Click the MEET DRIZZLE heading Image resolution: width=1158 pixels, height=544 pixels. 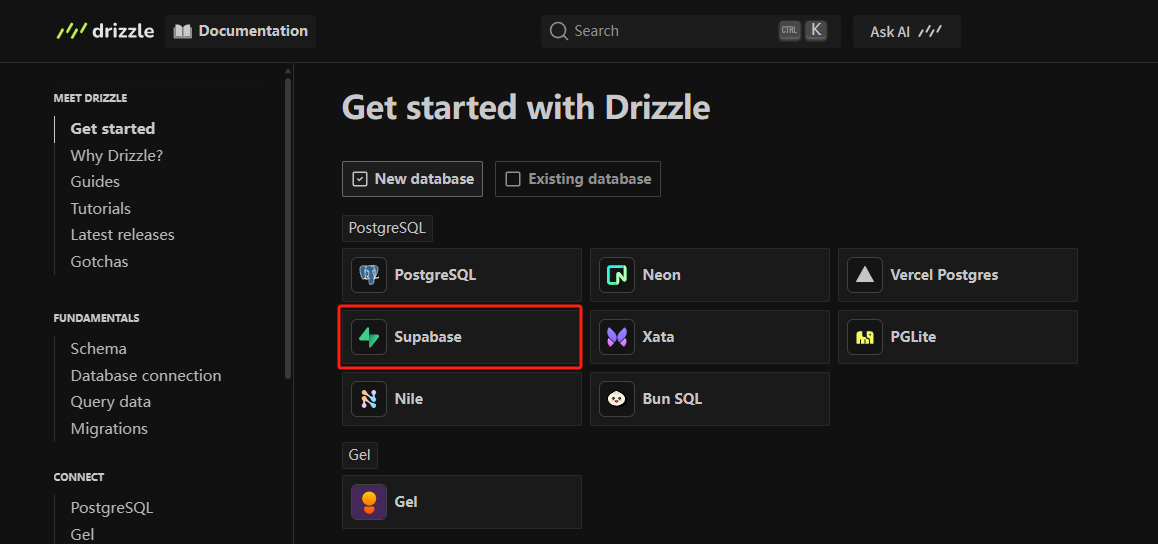[90, 98]
